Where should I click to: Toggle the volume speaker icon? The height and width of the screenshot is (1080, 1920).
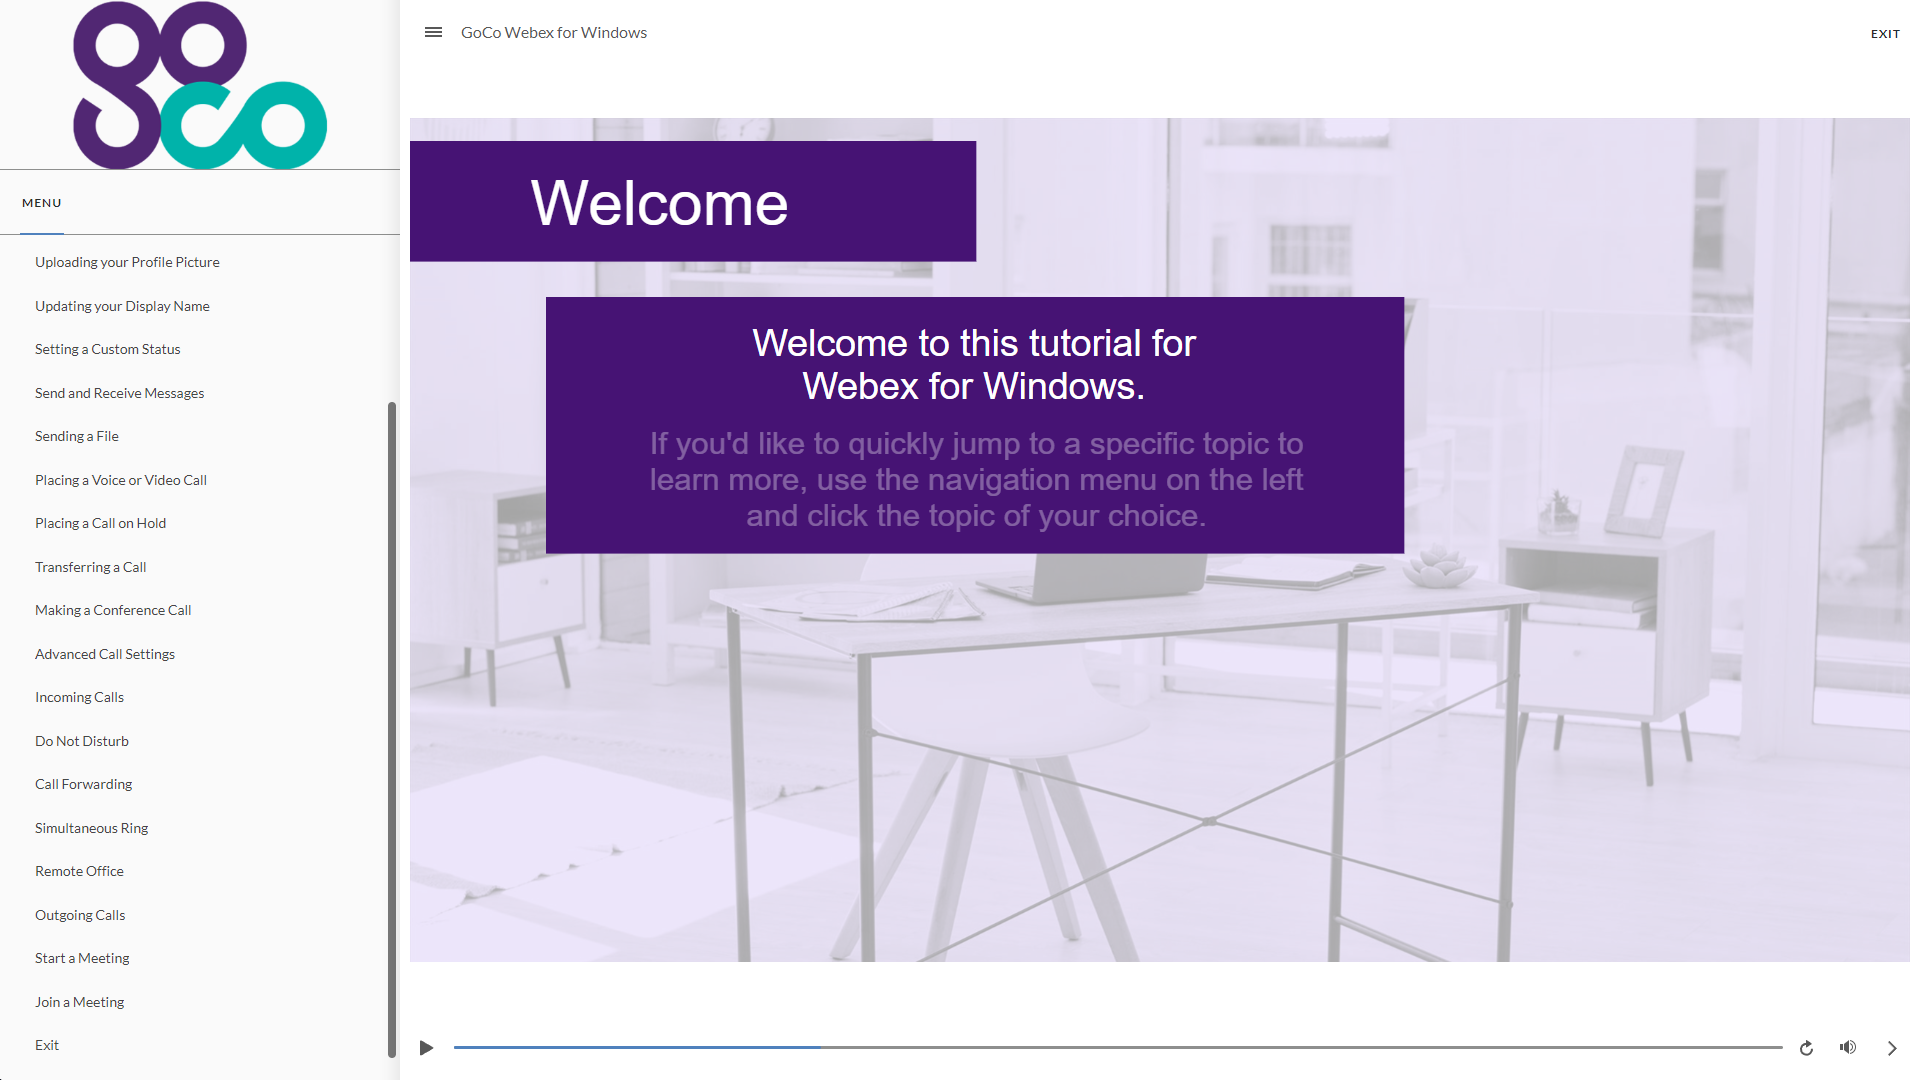pos(1848,1047)
